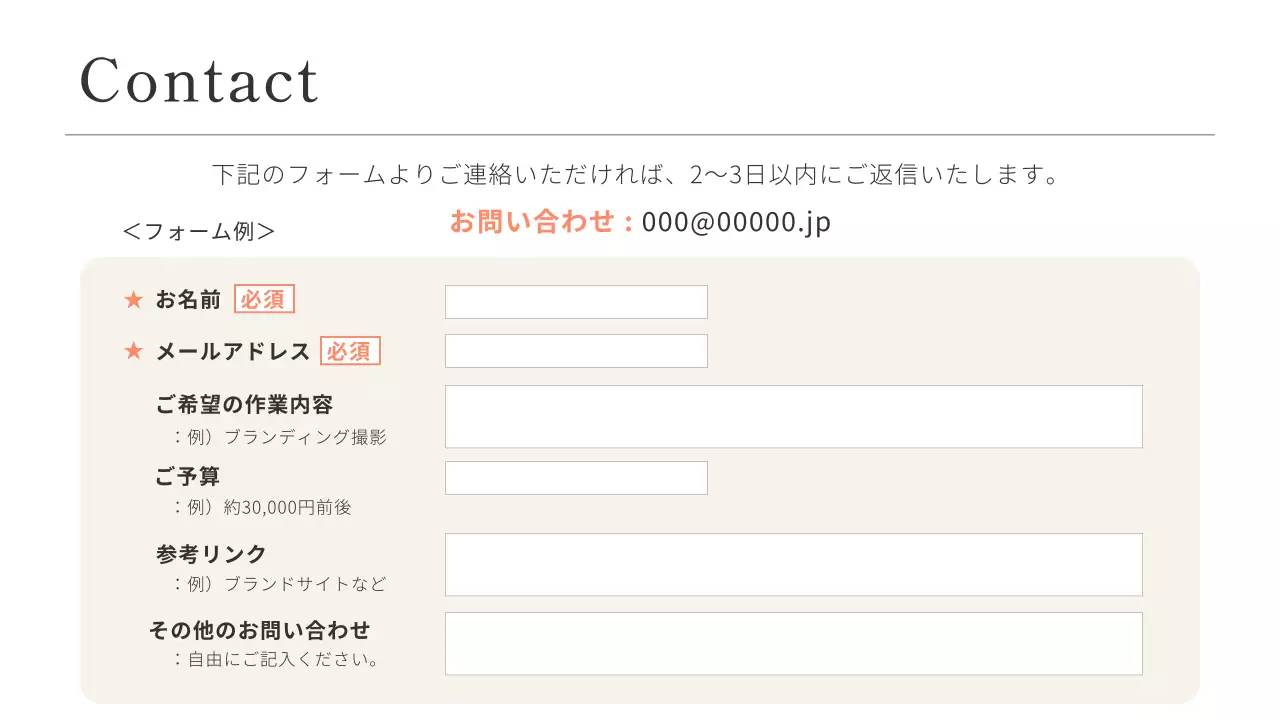Click the 必須 badge next to お名前
The height and width of the screenshot is (720, 1280).
[x=264, y=299]
